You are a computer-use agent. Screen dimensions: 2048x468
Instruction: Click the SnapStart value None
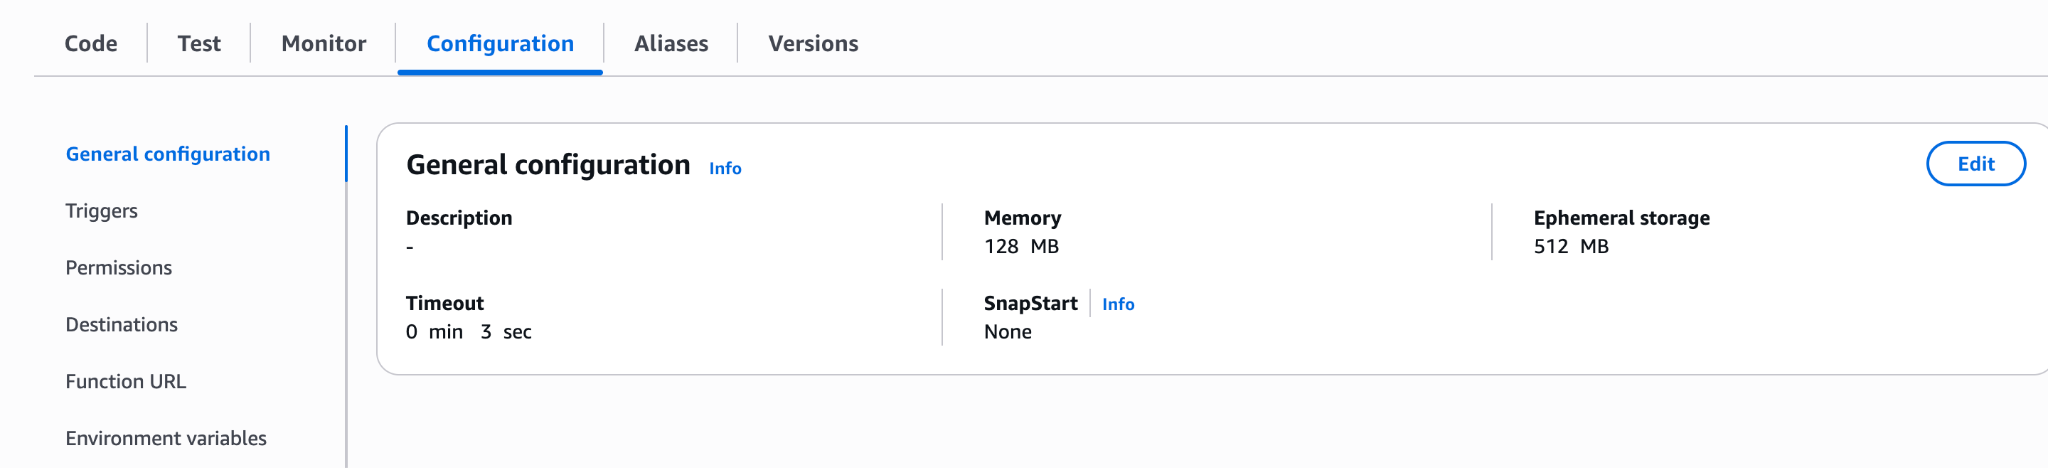point(1007,332)
